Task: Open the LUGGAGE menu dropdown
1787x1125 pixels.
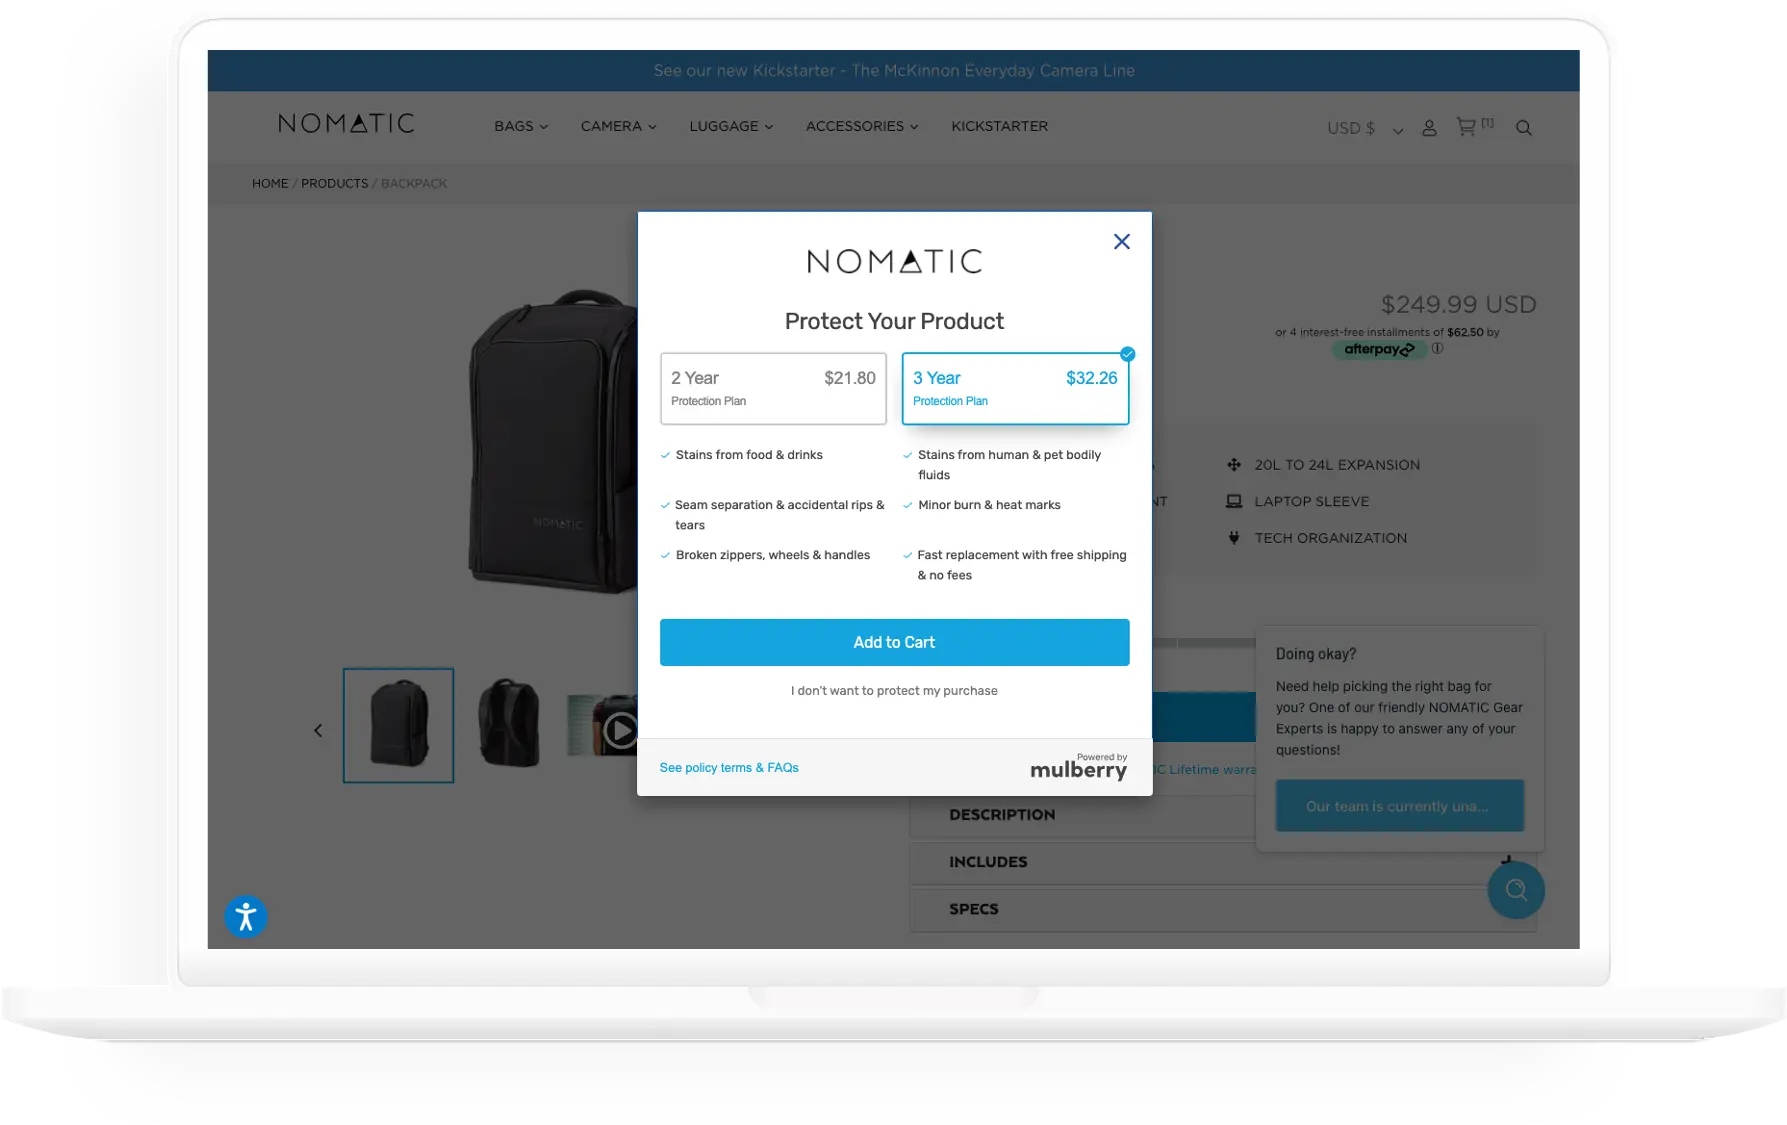Action: pyautogui.click(x=731, y=126)
